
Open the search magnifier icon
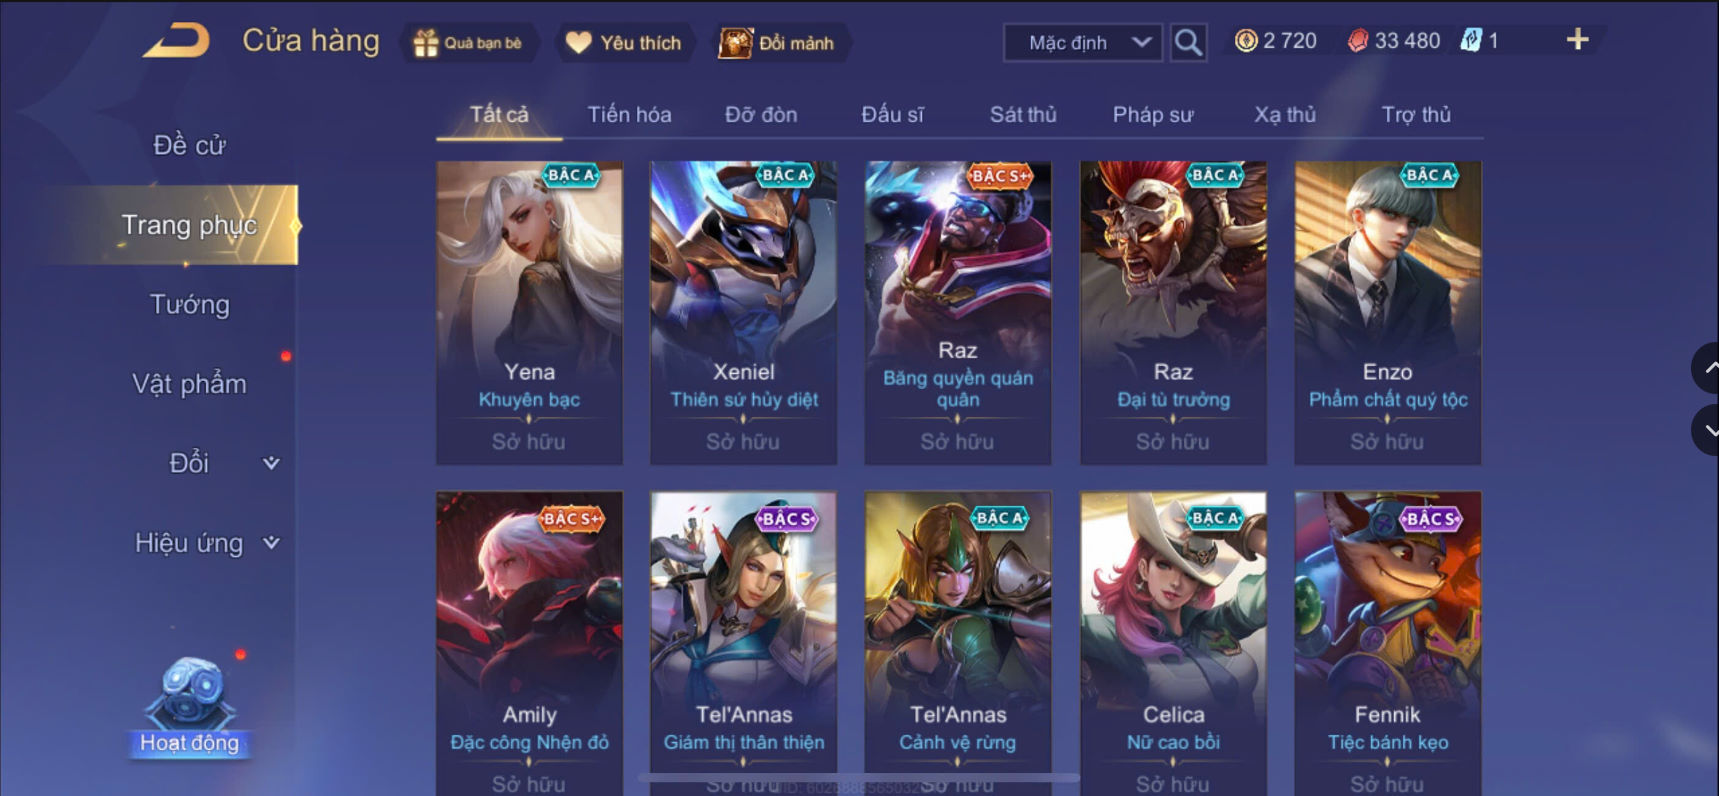tap(1188, 42)
